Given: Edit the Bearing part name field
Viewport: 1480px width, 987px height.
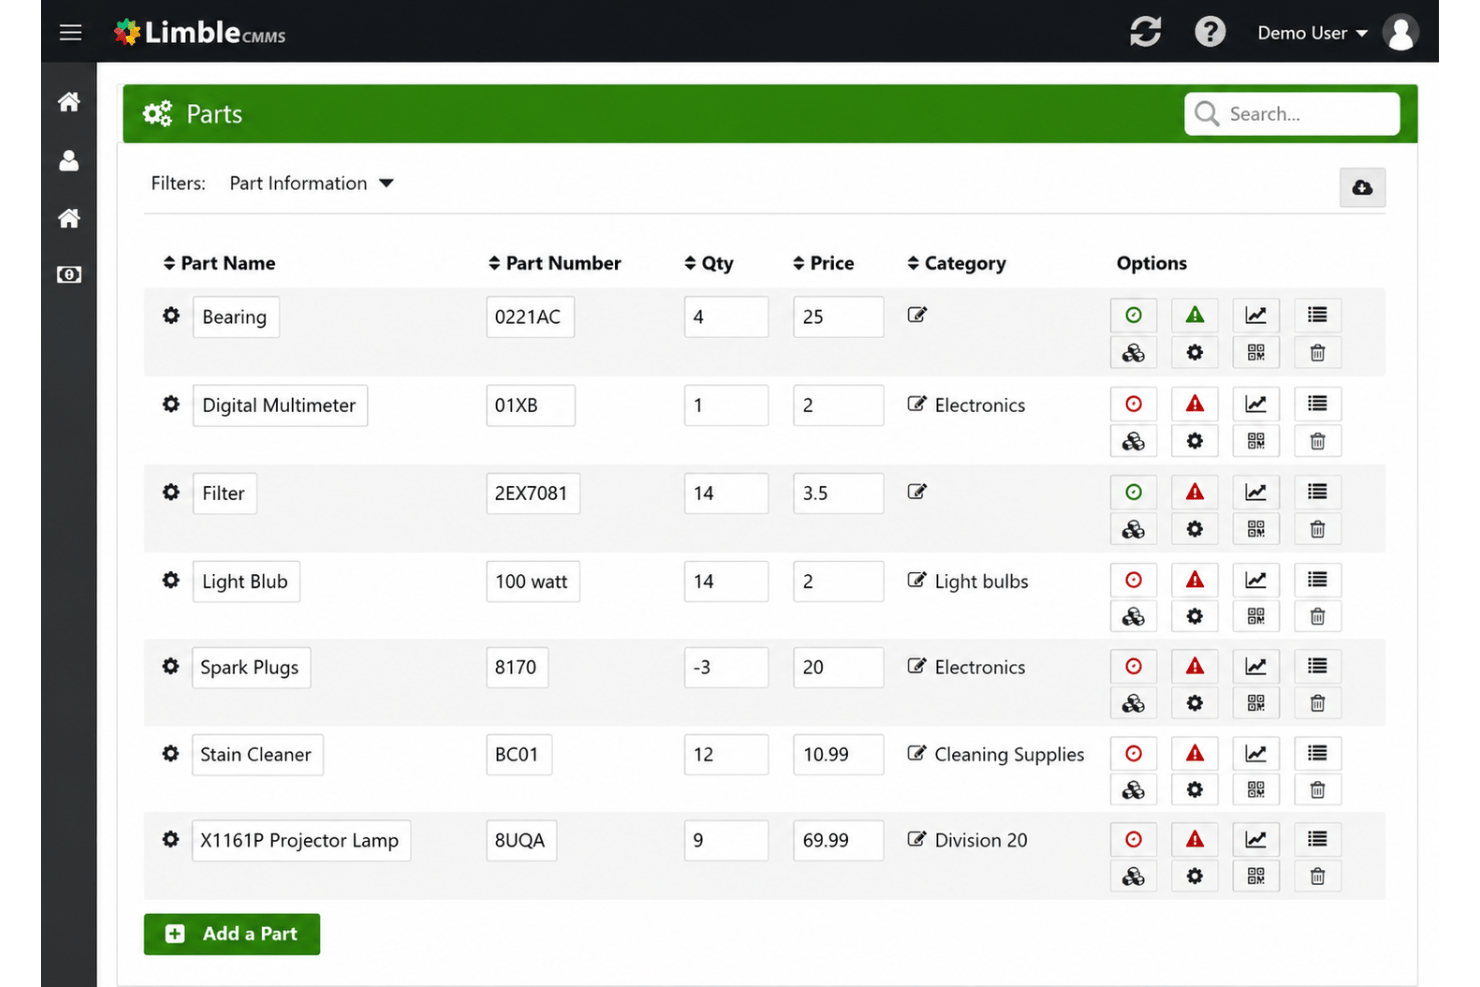Looking at the screenshot, I should tap(236, 317).
